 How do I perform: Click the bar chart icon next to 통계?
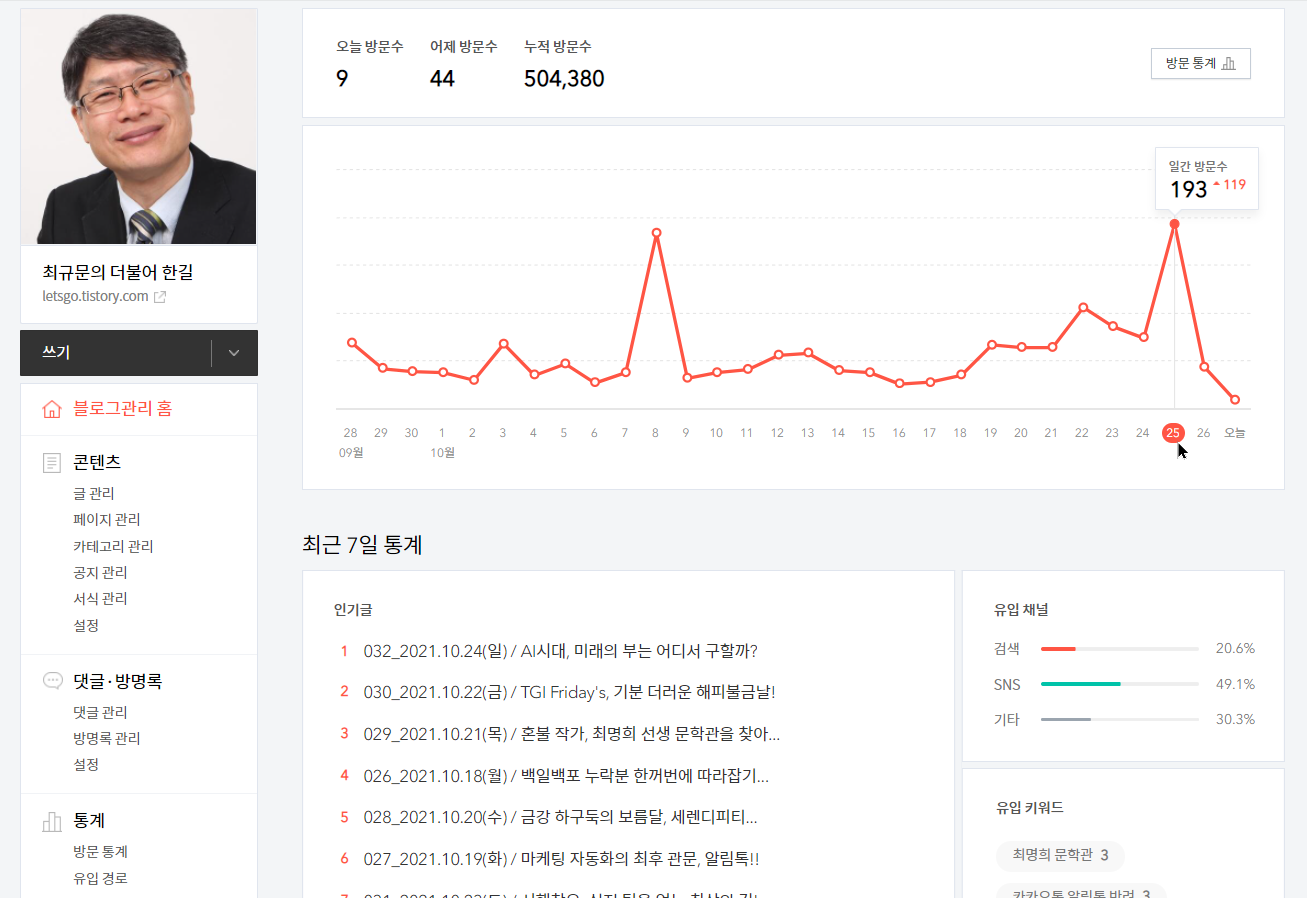tap(52, 821)
